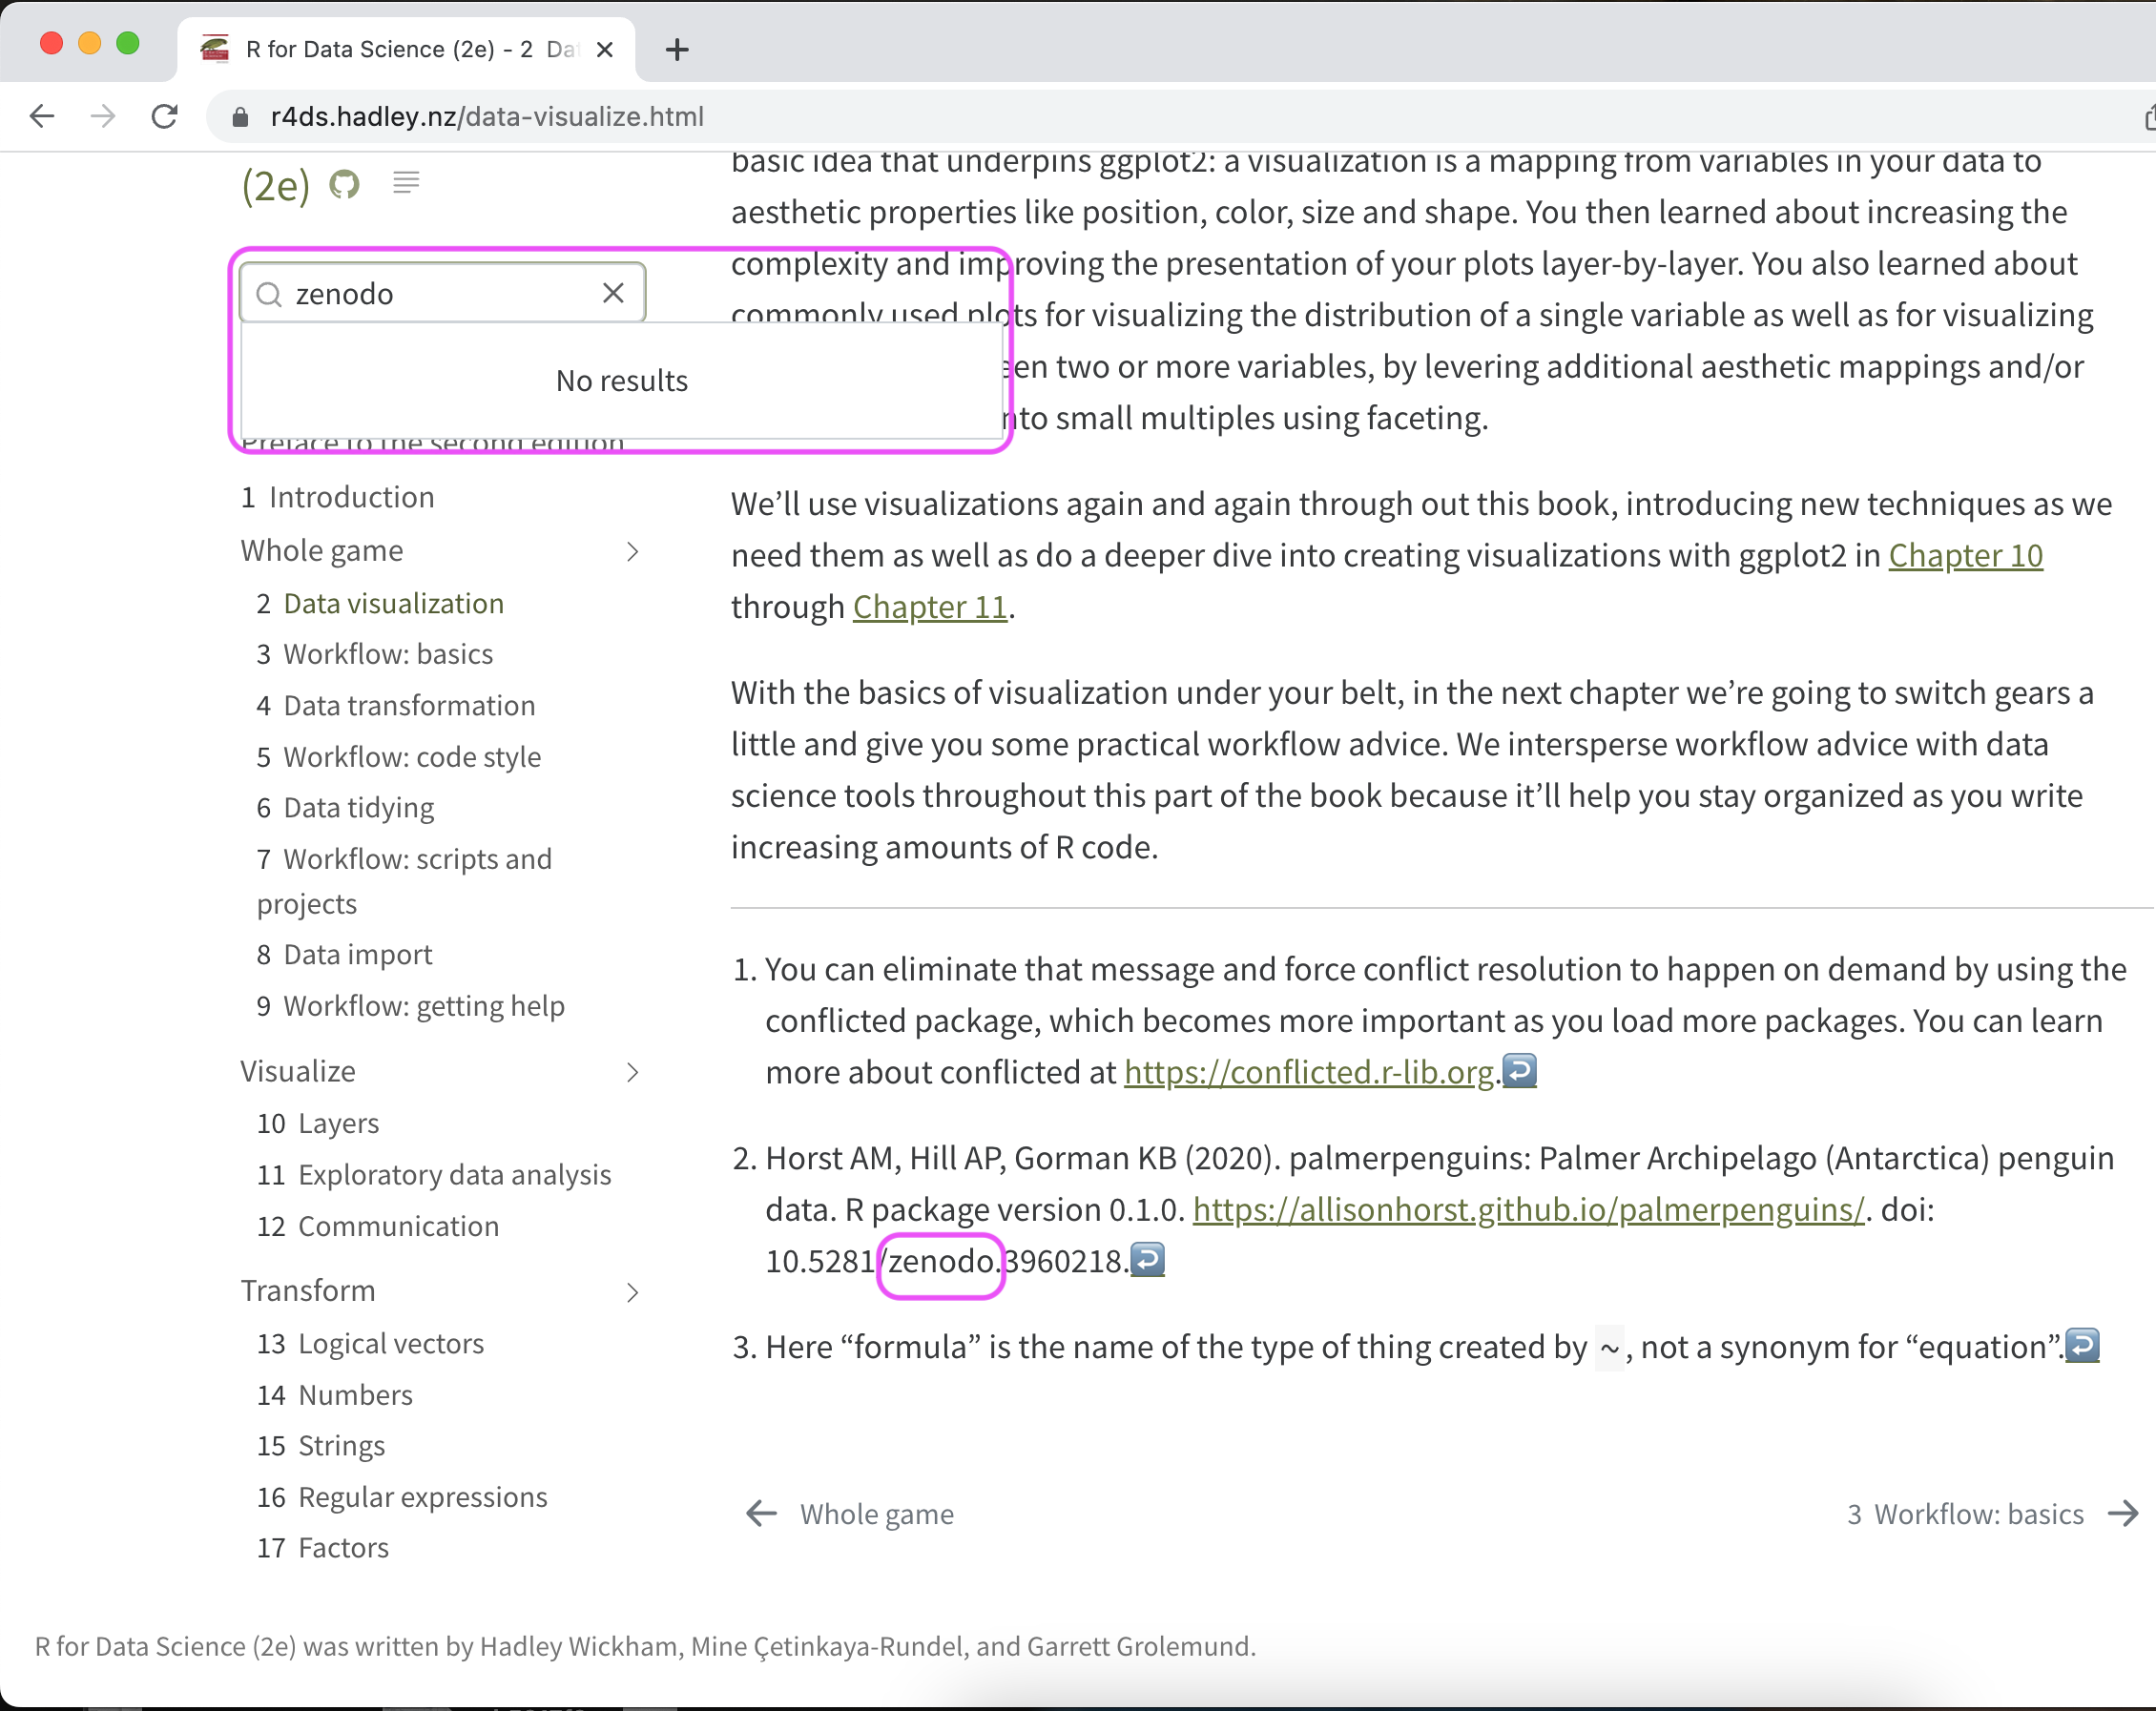
Task: Click the footnote return arrow after conflicted.r-lib.org
Action: point(1520,1070)
